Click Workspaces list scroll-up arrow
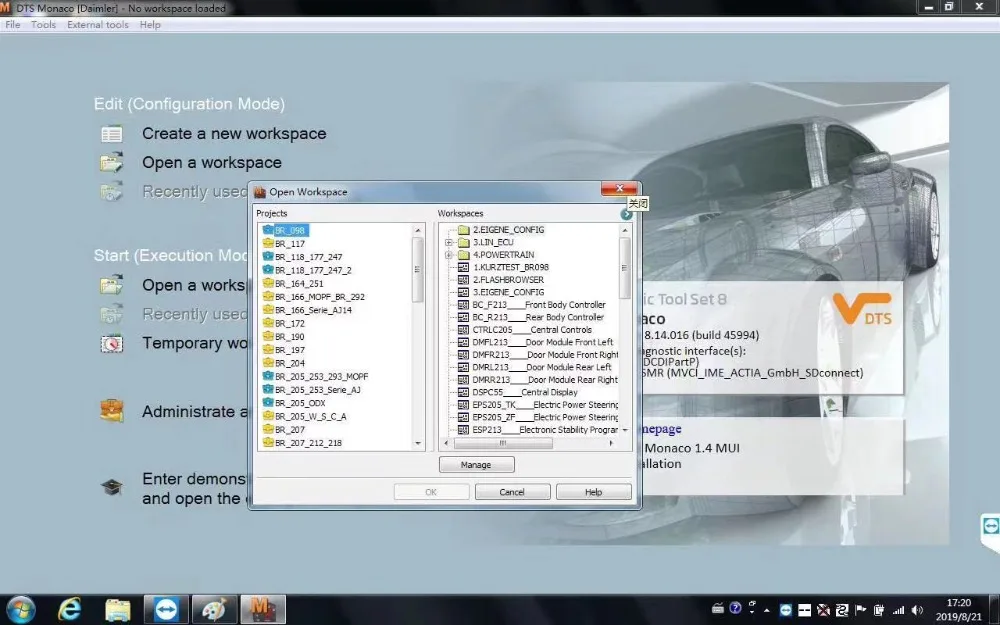Viewport: 1000px width, 625px height. pyautogui.click(x=625, y=230)
